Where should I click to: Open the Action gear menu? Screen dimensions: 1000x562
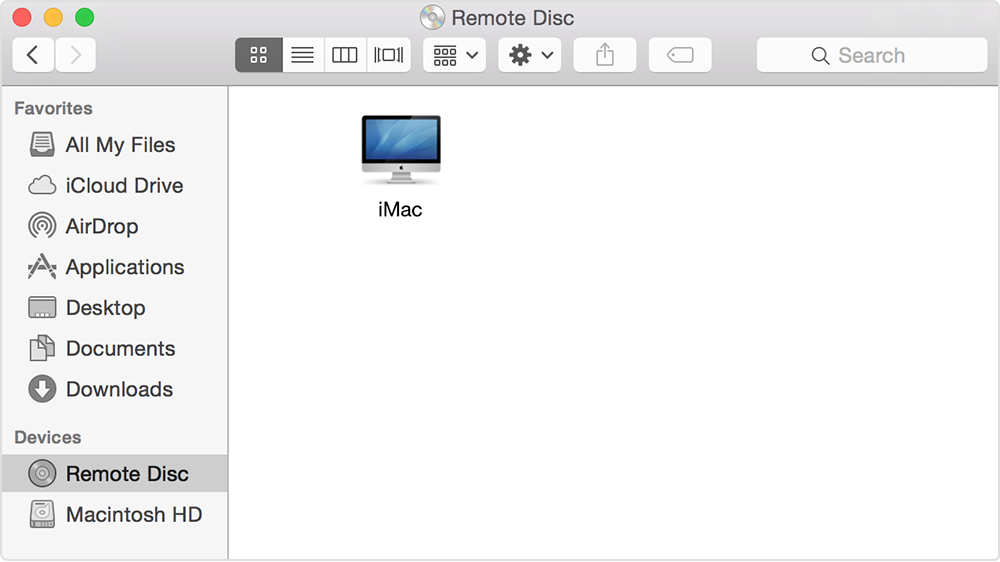coord(530,55)
